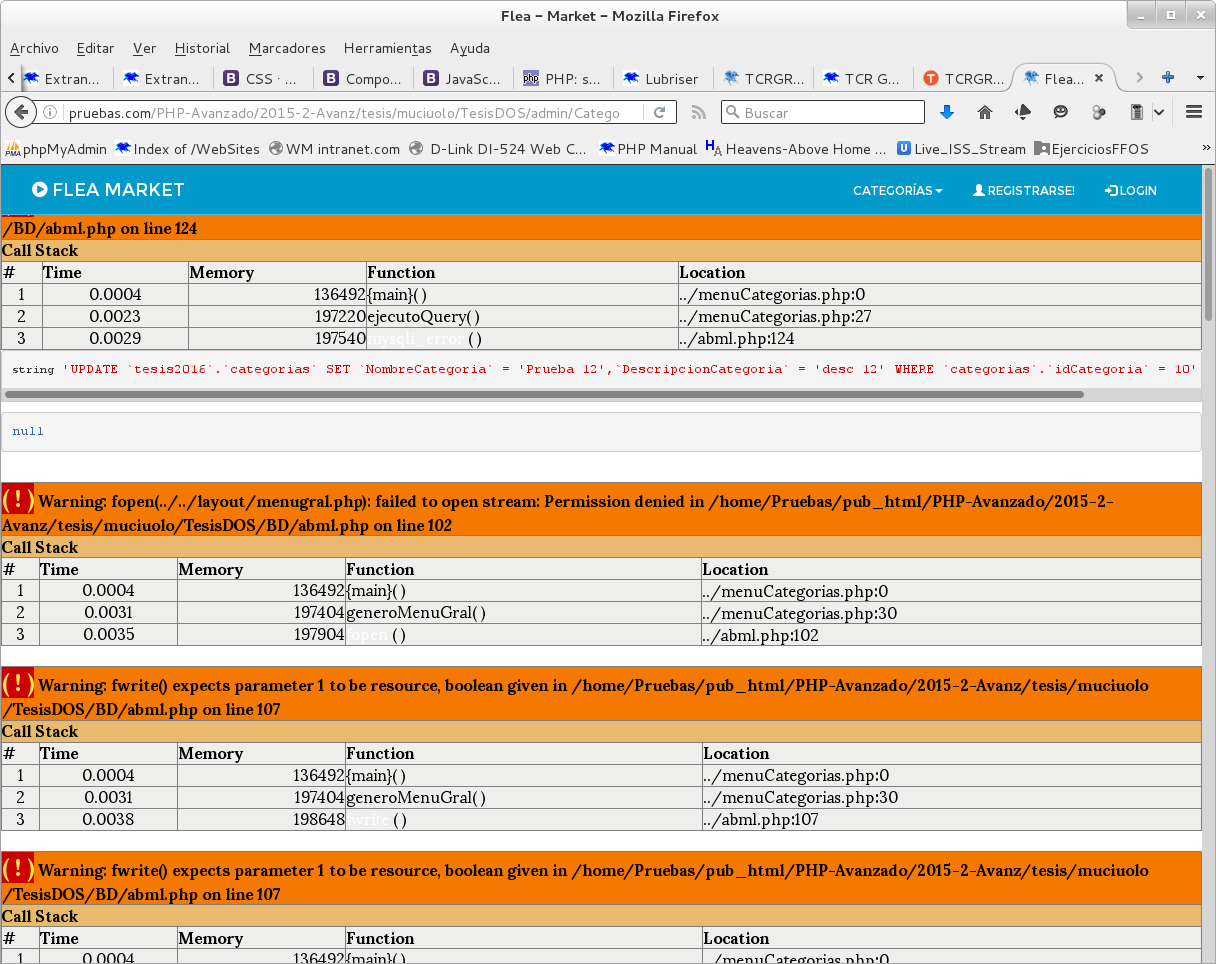
Task: Open the PHP Manual bookmark
Action: tap(648, 149)
